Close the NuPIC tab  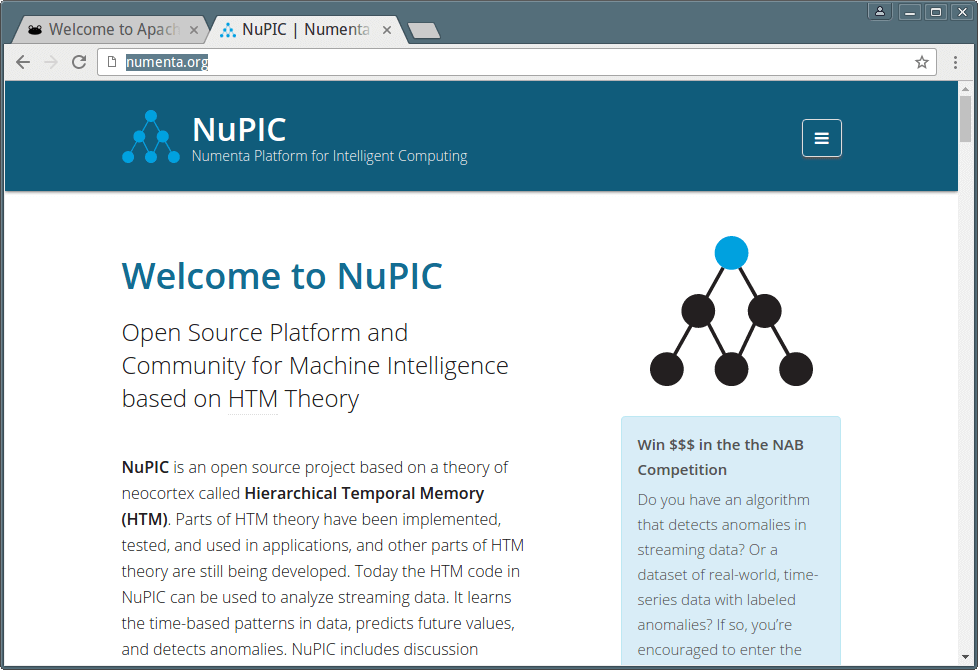(x=386, y=30)
